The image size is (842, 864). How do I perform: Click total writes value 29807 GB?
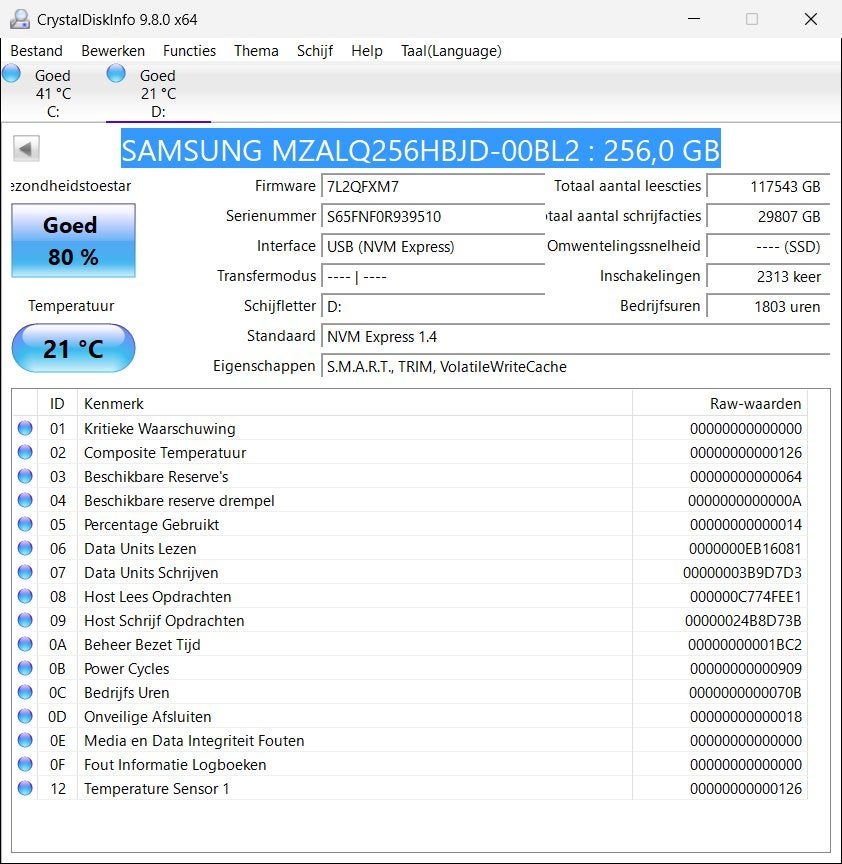pos(768,216)
